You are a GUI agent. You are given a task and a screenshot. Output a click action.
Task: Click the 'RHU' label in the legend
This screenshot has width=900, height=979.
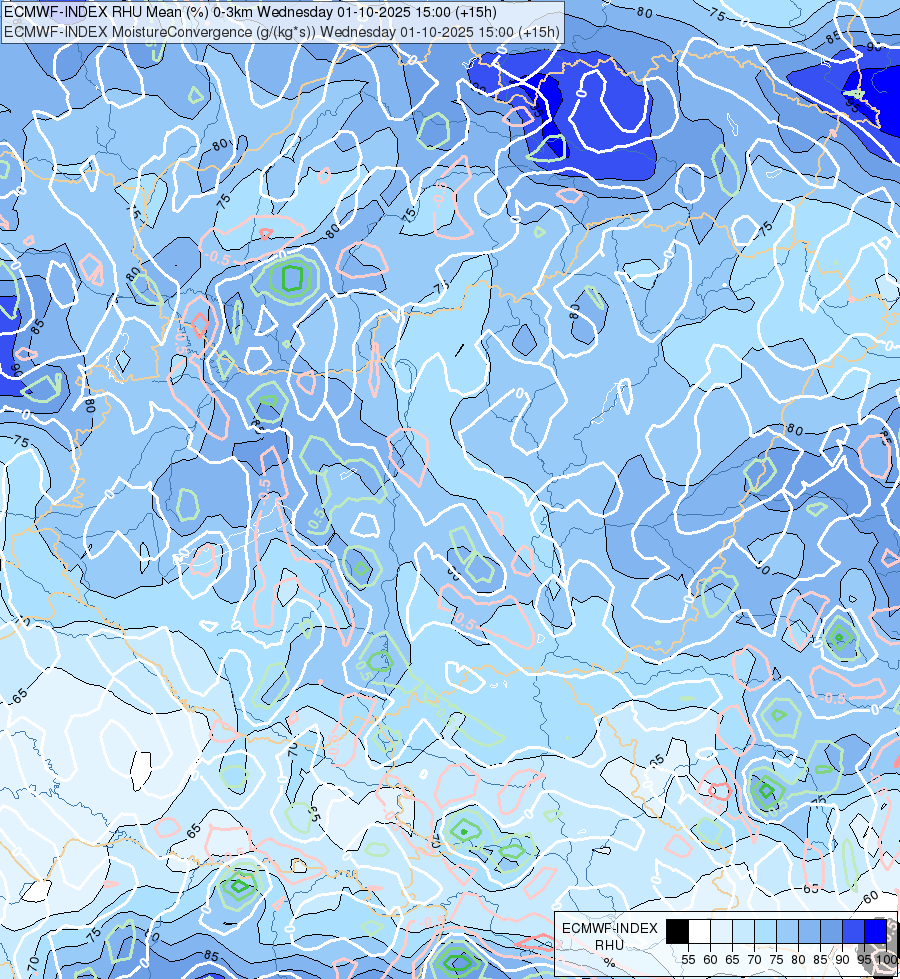pos(610,945)
